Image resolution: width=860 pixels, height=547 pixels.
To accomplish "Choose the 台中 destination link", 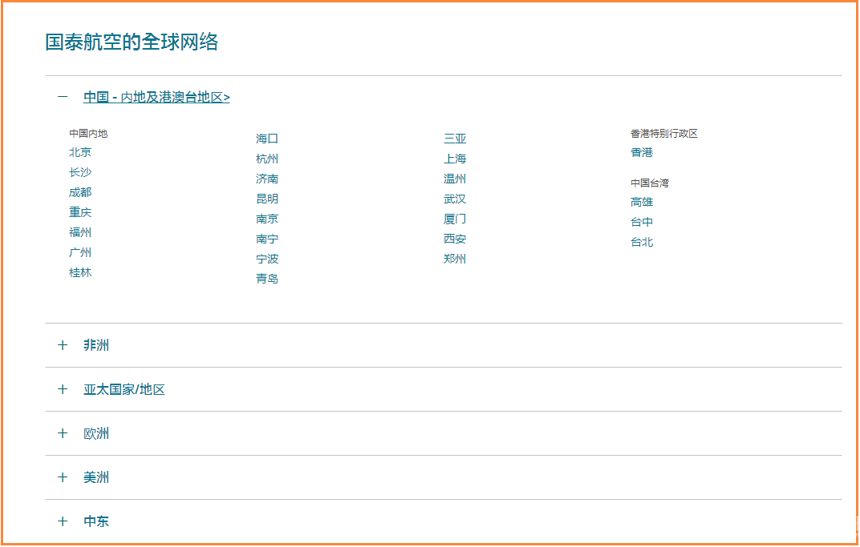I will click(x=642, y=222).
